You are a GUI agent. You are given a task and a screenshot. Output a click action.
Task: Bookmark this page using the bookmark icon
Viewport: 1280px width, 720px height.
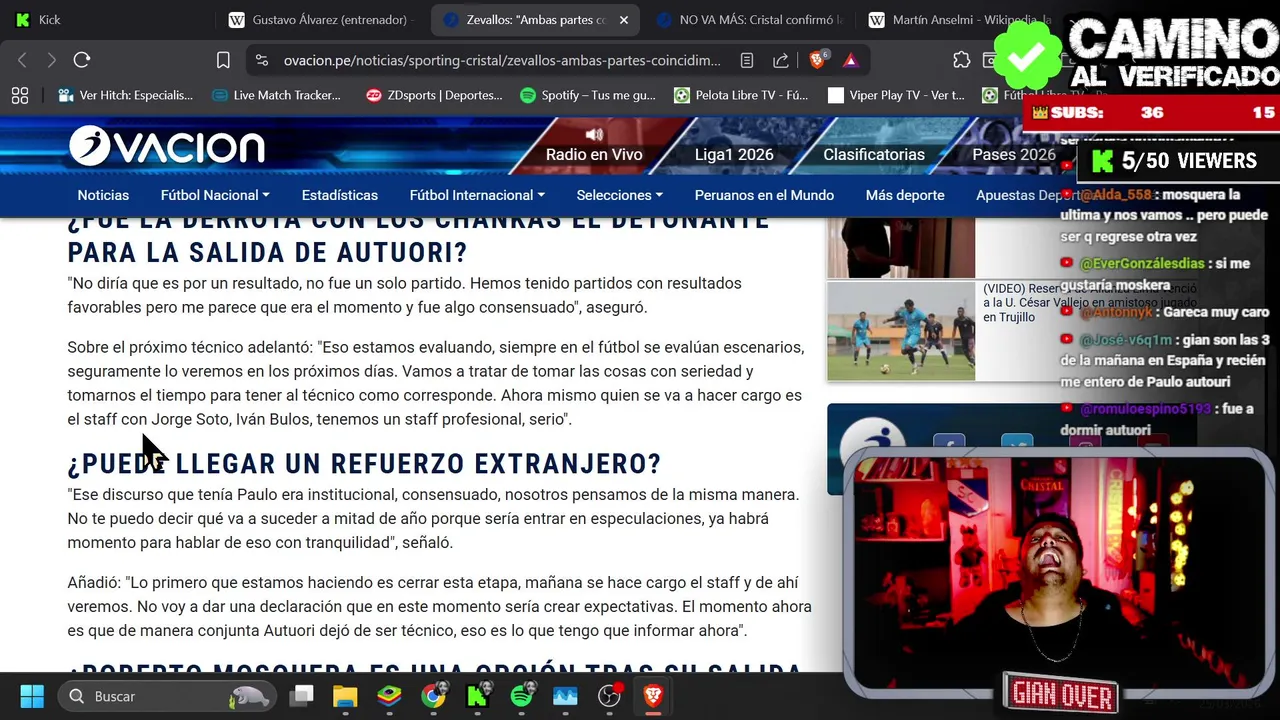223,60
